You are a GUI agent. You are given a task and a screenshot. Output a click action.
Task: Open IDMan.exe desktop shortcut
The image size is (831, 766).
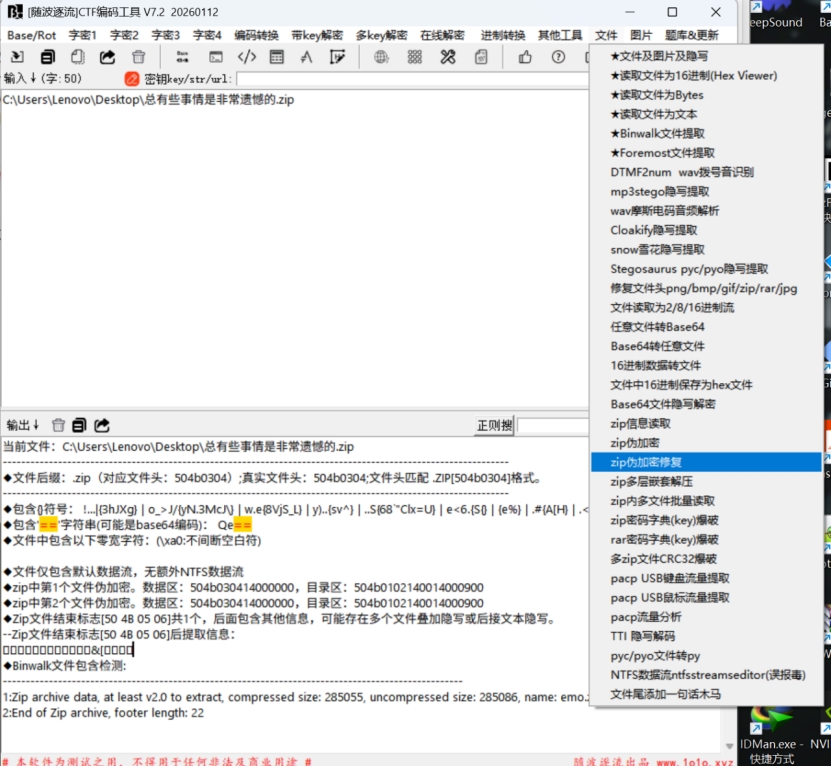[x=771, y=737]
